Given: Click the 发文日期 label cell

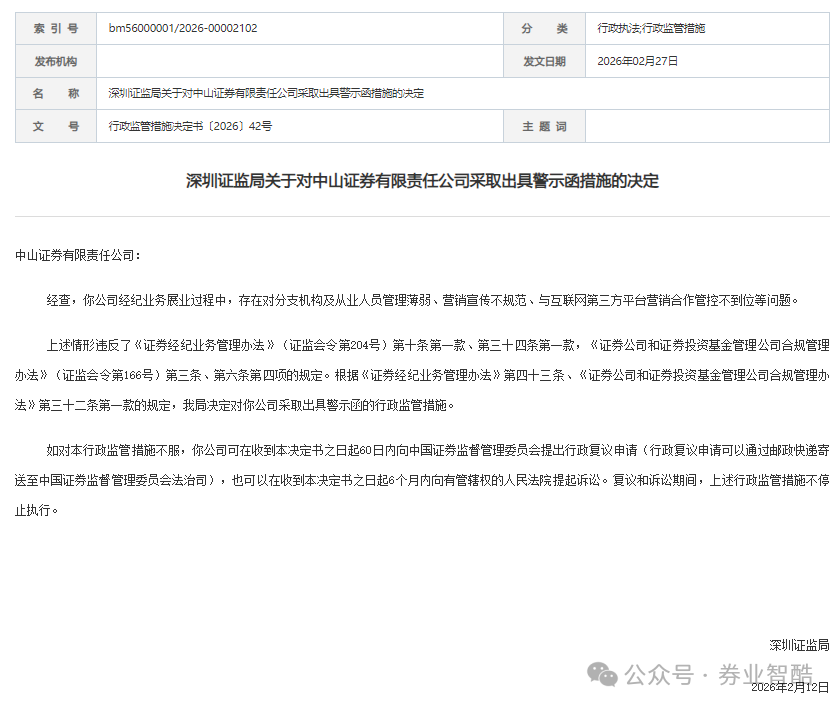Looking at the screenshot, I should [x=544, y=61].
